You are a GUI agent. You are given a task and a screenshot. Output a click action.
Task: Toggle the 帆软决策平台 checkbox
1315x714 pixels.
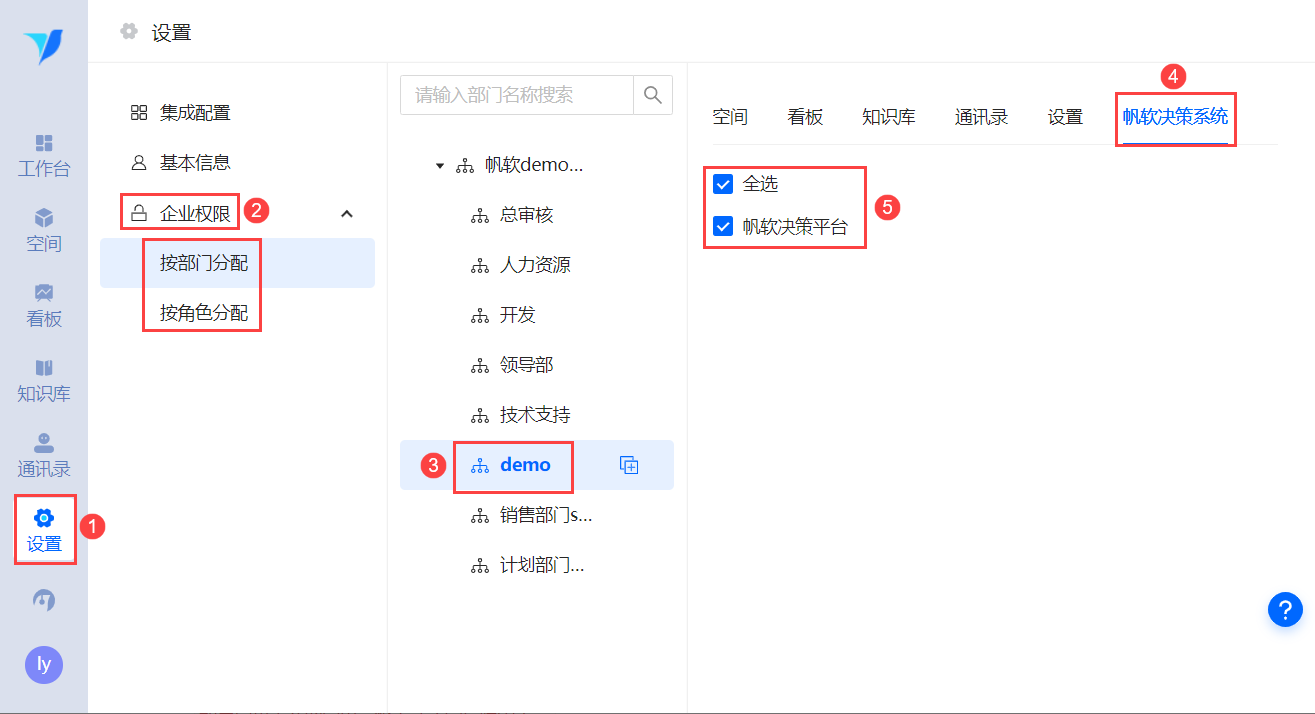723,227
